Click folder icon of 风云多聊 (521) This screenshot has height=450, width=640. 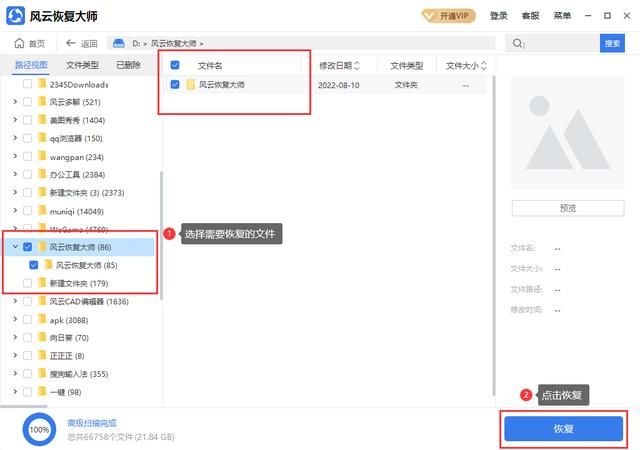[x=42, y=102]
